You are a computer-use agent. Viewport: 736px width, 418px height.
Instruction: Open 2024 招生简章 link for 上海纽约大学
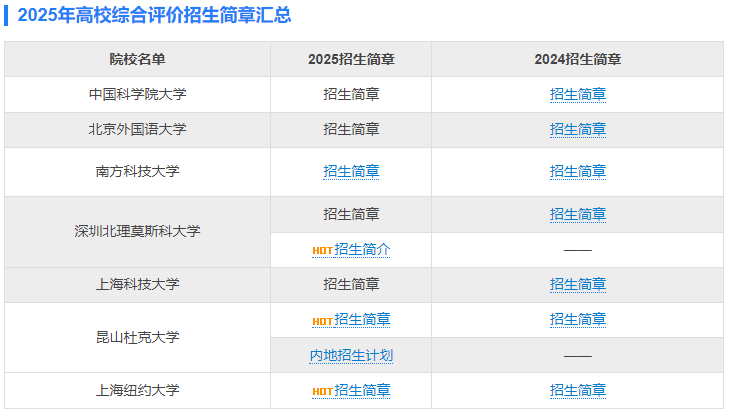click(x=577, y=390)
